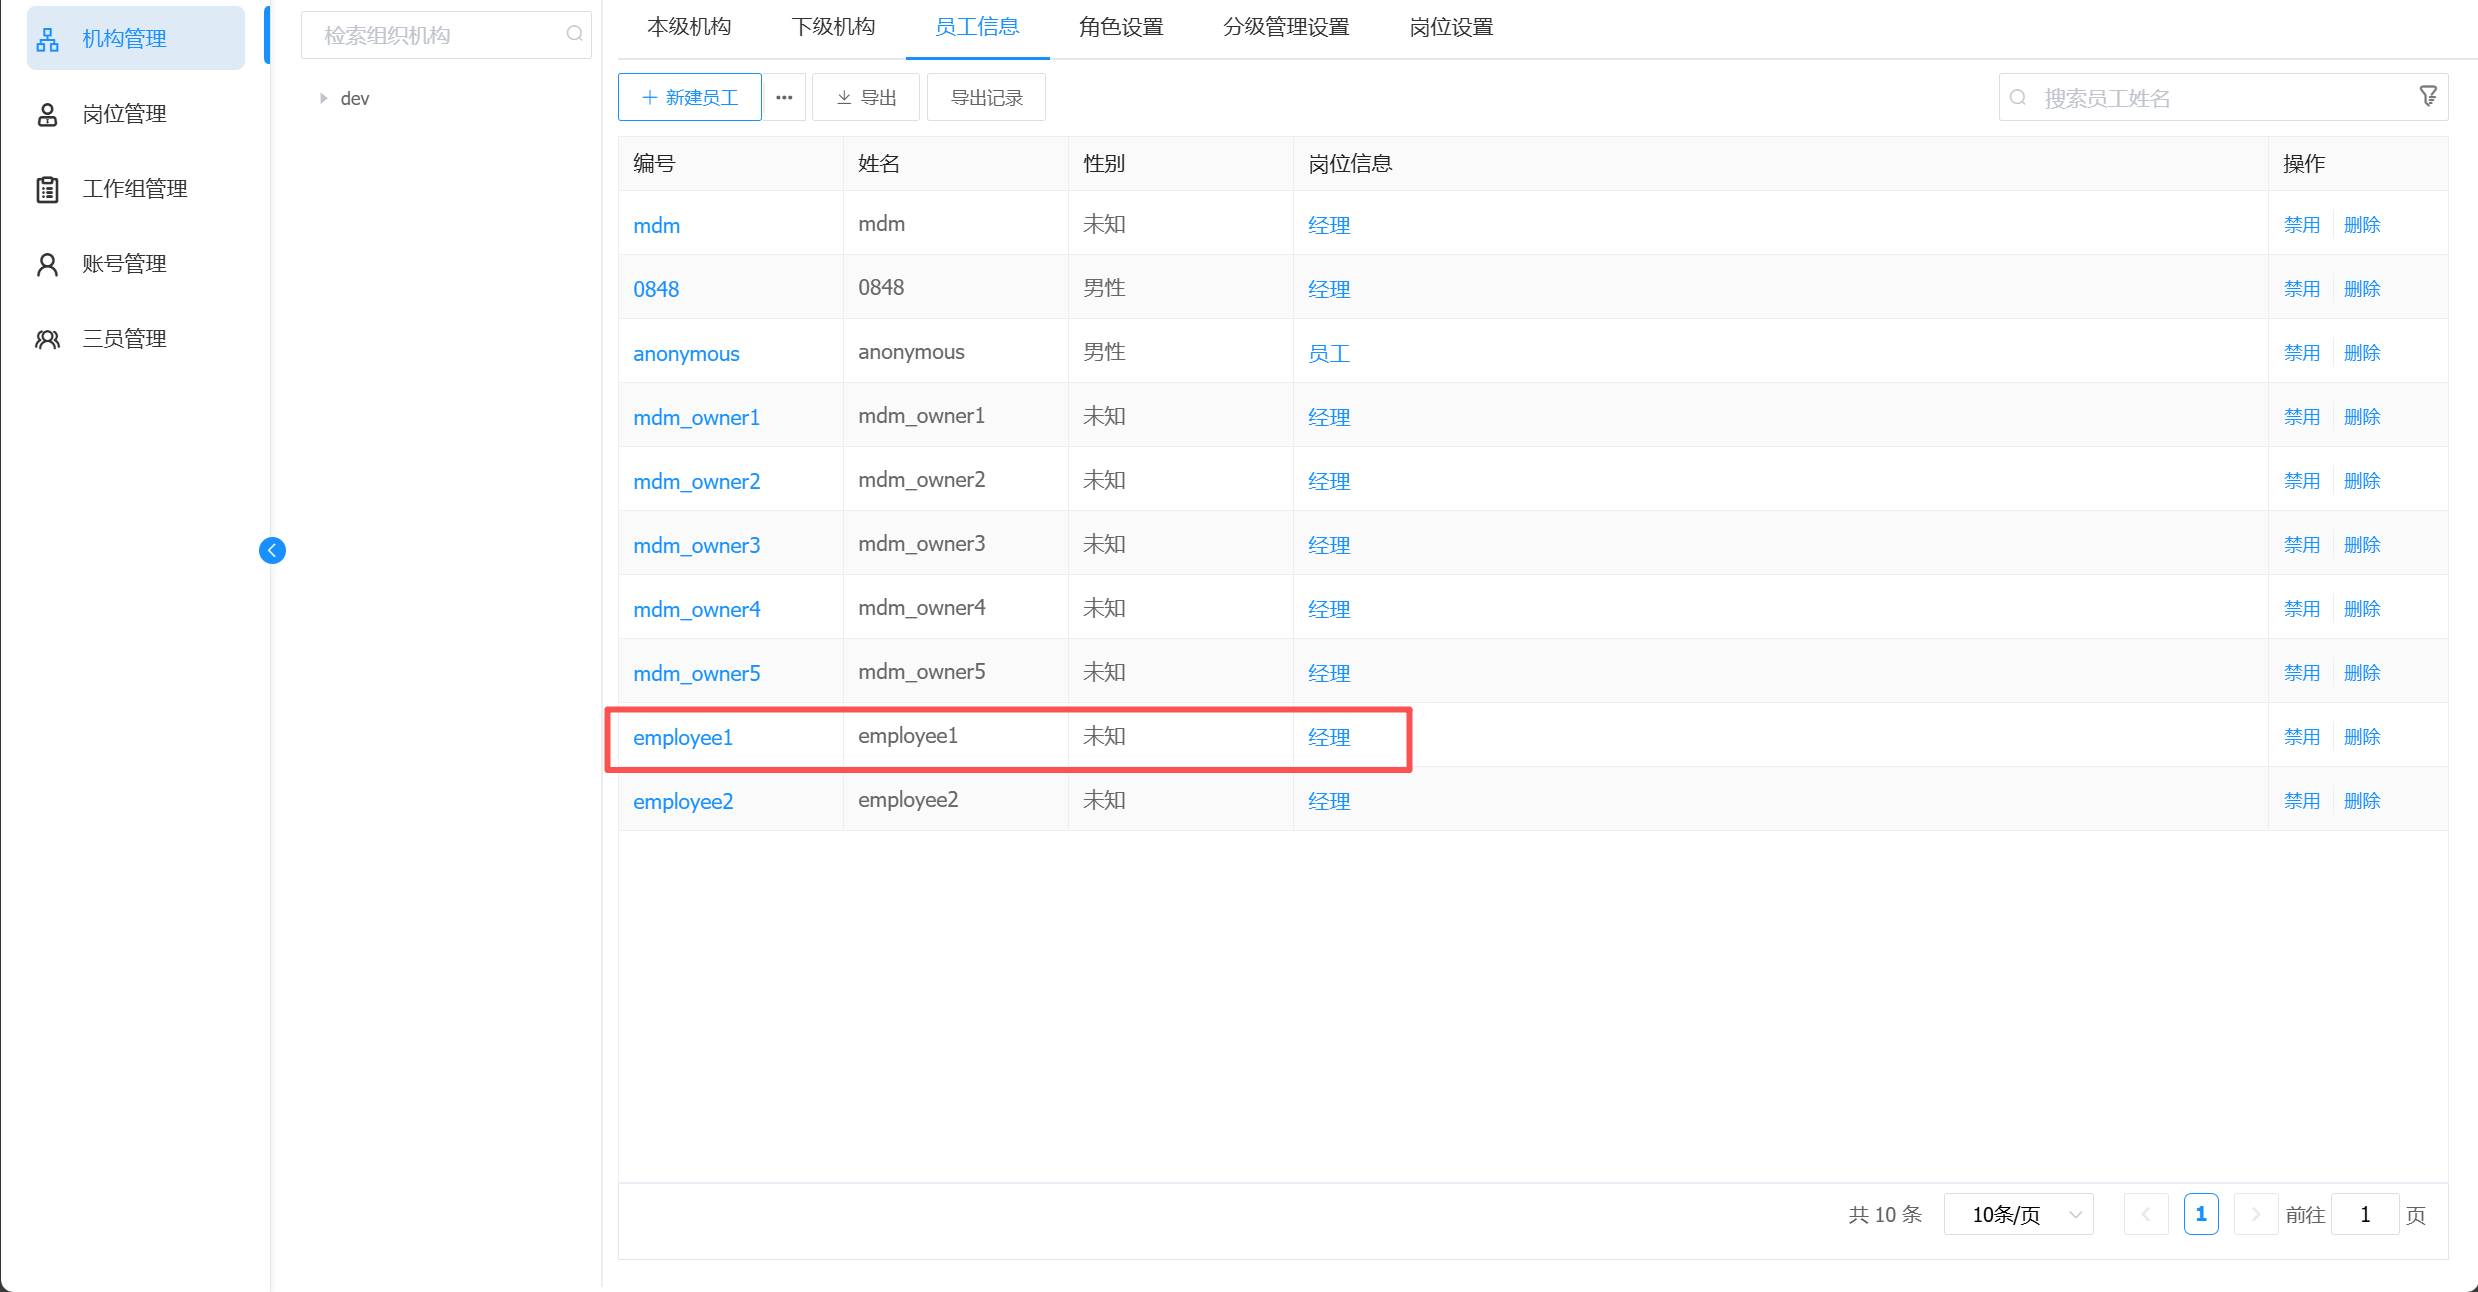Select the 工作组管理 clipboard icon
Viewport: 2478px width, 1292px height.
pos(47,189)
